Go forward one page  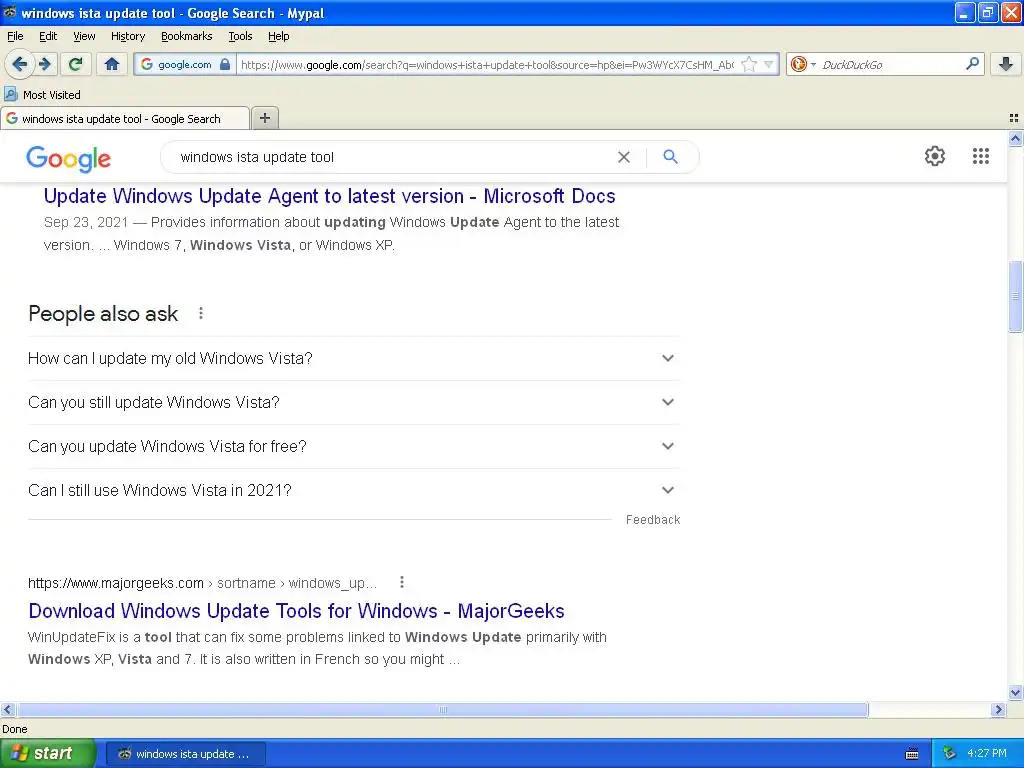45,64
